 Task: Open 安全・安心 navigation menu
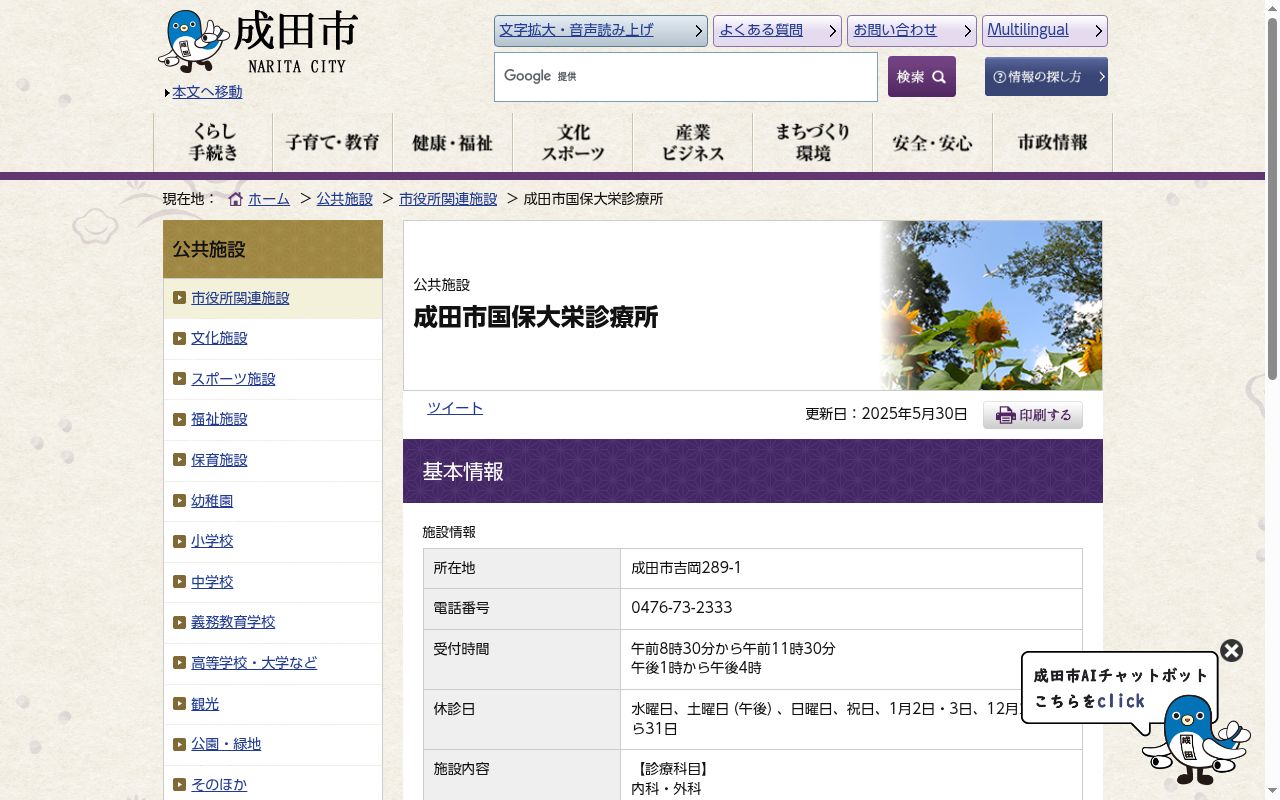coord(932,142)
